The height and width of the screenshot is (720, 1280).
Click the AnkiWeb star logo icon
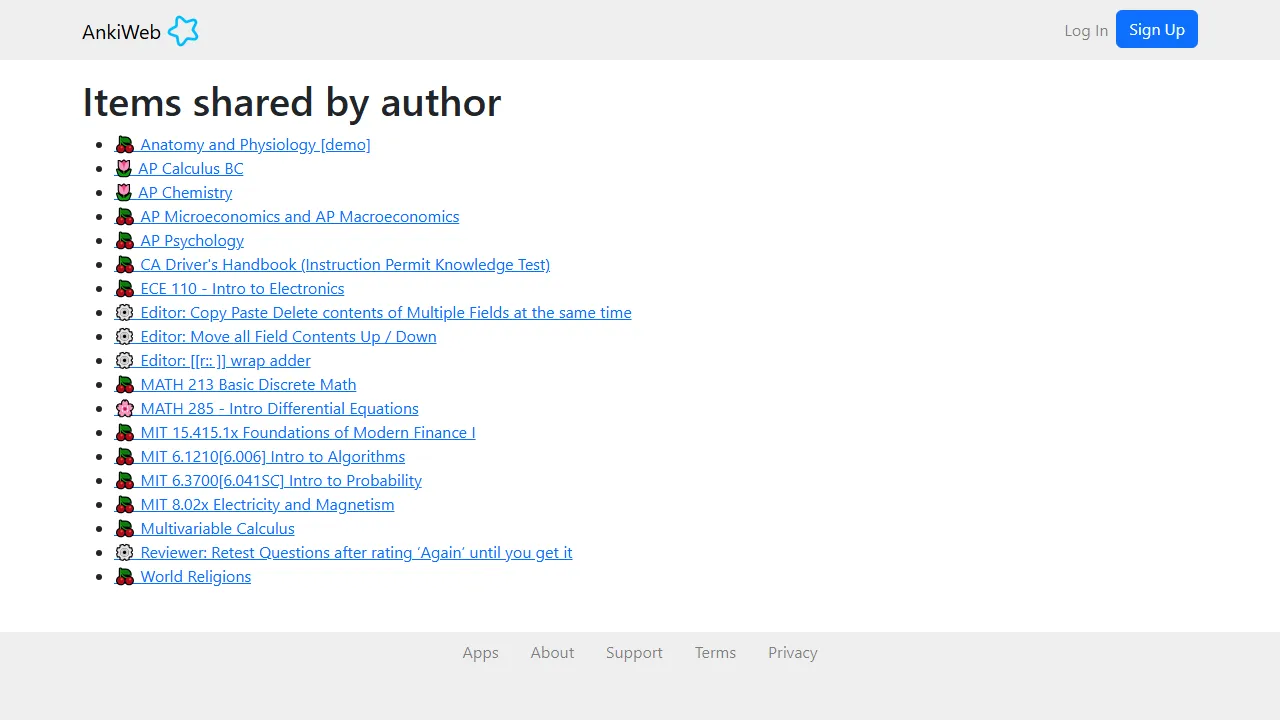pyautogui.click(x=184, y=31)
